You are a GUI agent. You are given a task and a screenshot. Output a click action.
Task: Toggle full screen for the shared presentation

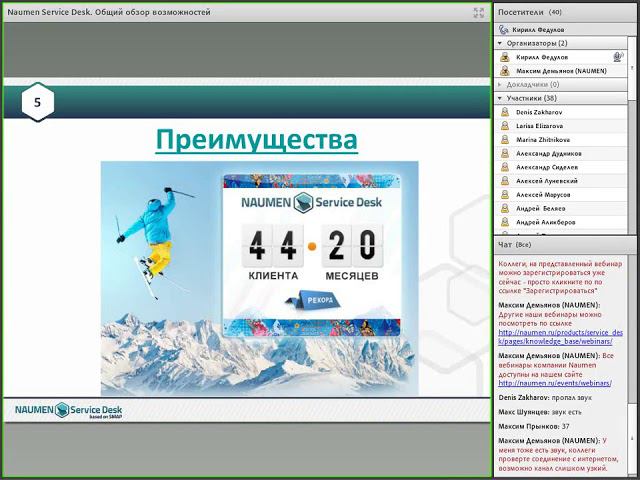pyautogui.click(x=479, y=13)
